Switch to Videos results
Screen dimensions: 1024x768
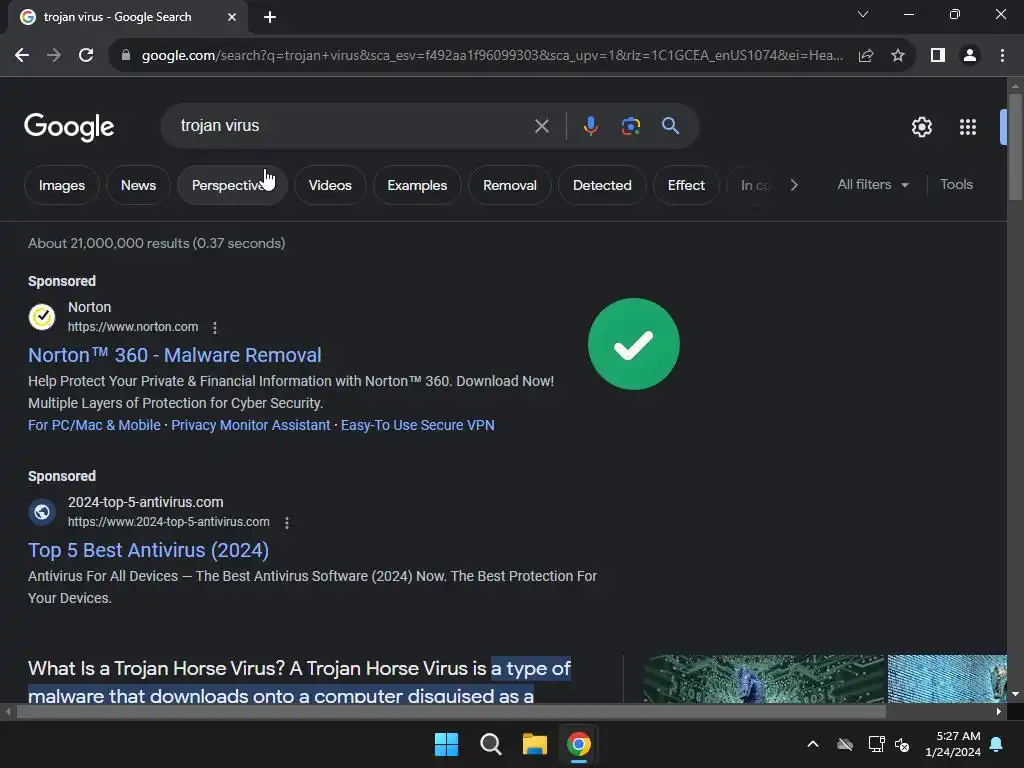330,185
